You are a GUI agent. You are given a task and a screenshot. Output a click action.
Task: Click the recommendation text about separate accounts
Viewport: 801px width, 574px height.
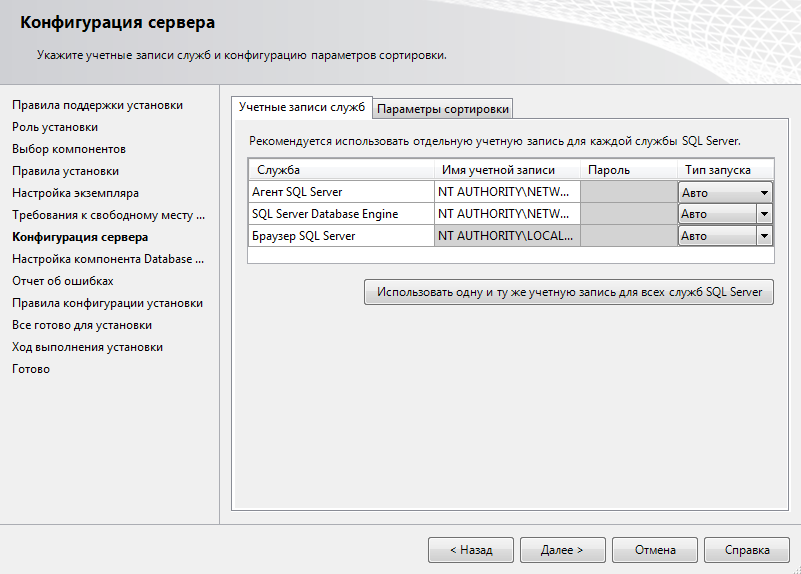(x=494, y=141)
